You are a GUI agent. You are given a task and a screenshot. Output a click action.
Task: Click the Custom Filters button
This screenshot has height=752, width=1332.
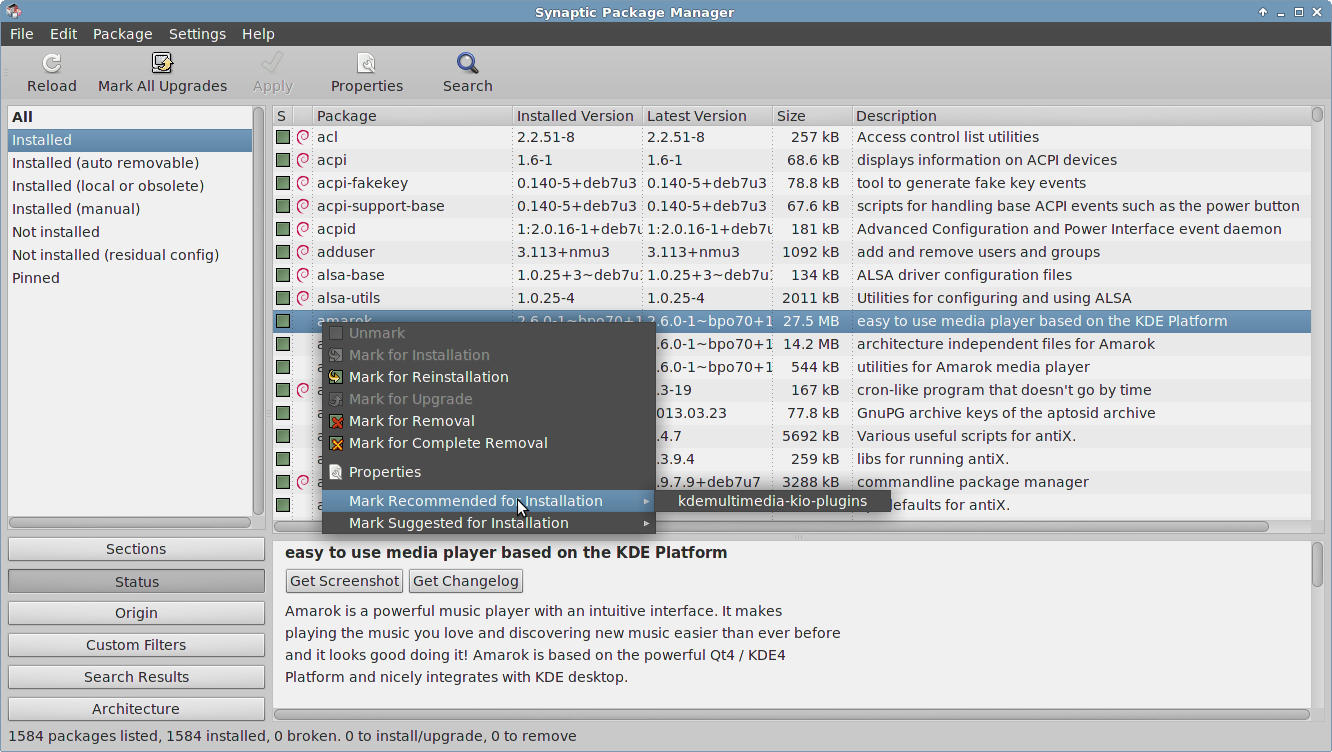pos(136,645)
